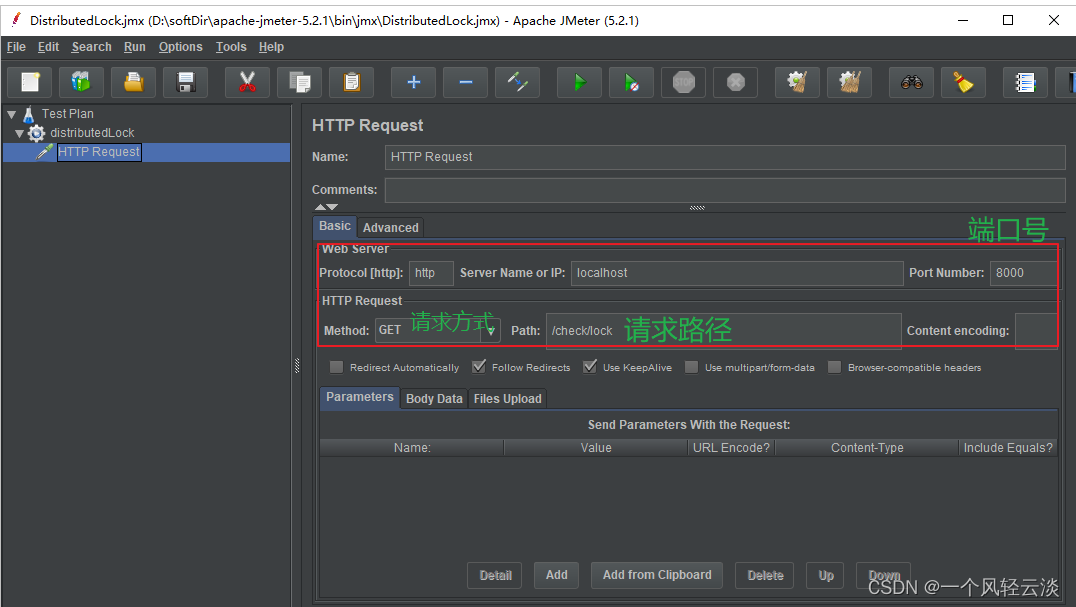Click the Content encoding field
This screenshot has height=607, width=1076.
coord(1036,331)
